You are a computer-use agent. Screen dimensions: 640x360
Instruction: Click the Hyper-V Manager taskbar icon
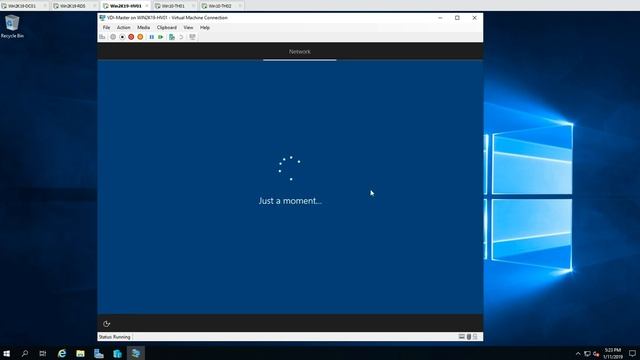coord(118,353)
